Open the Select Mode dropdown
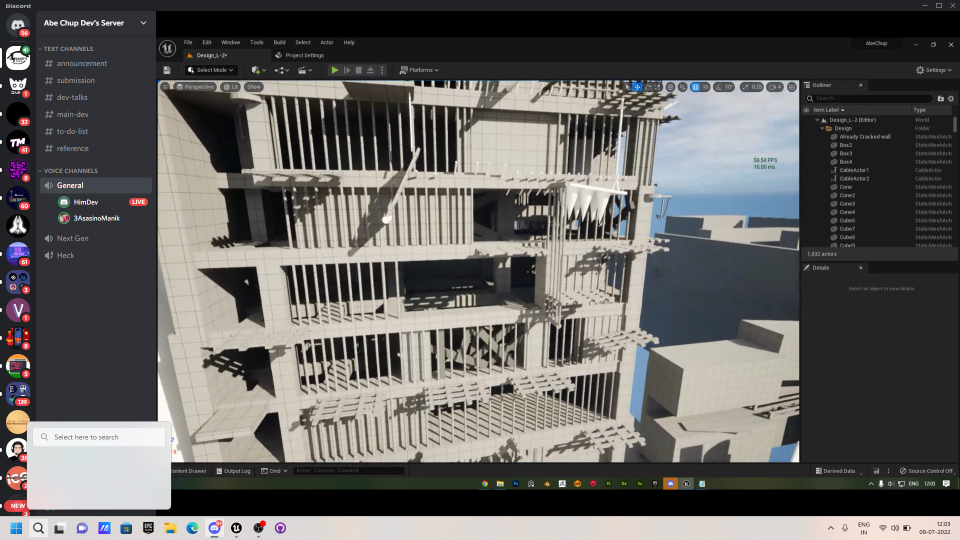Image resolution: width=960 pixels, height=540 pixels. point(210,70)
